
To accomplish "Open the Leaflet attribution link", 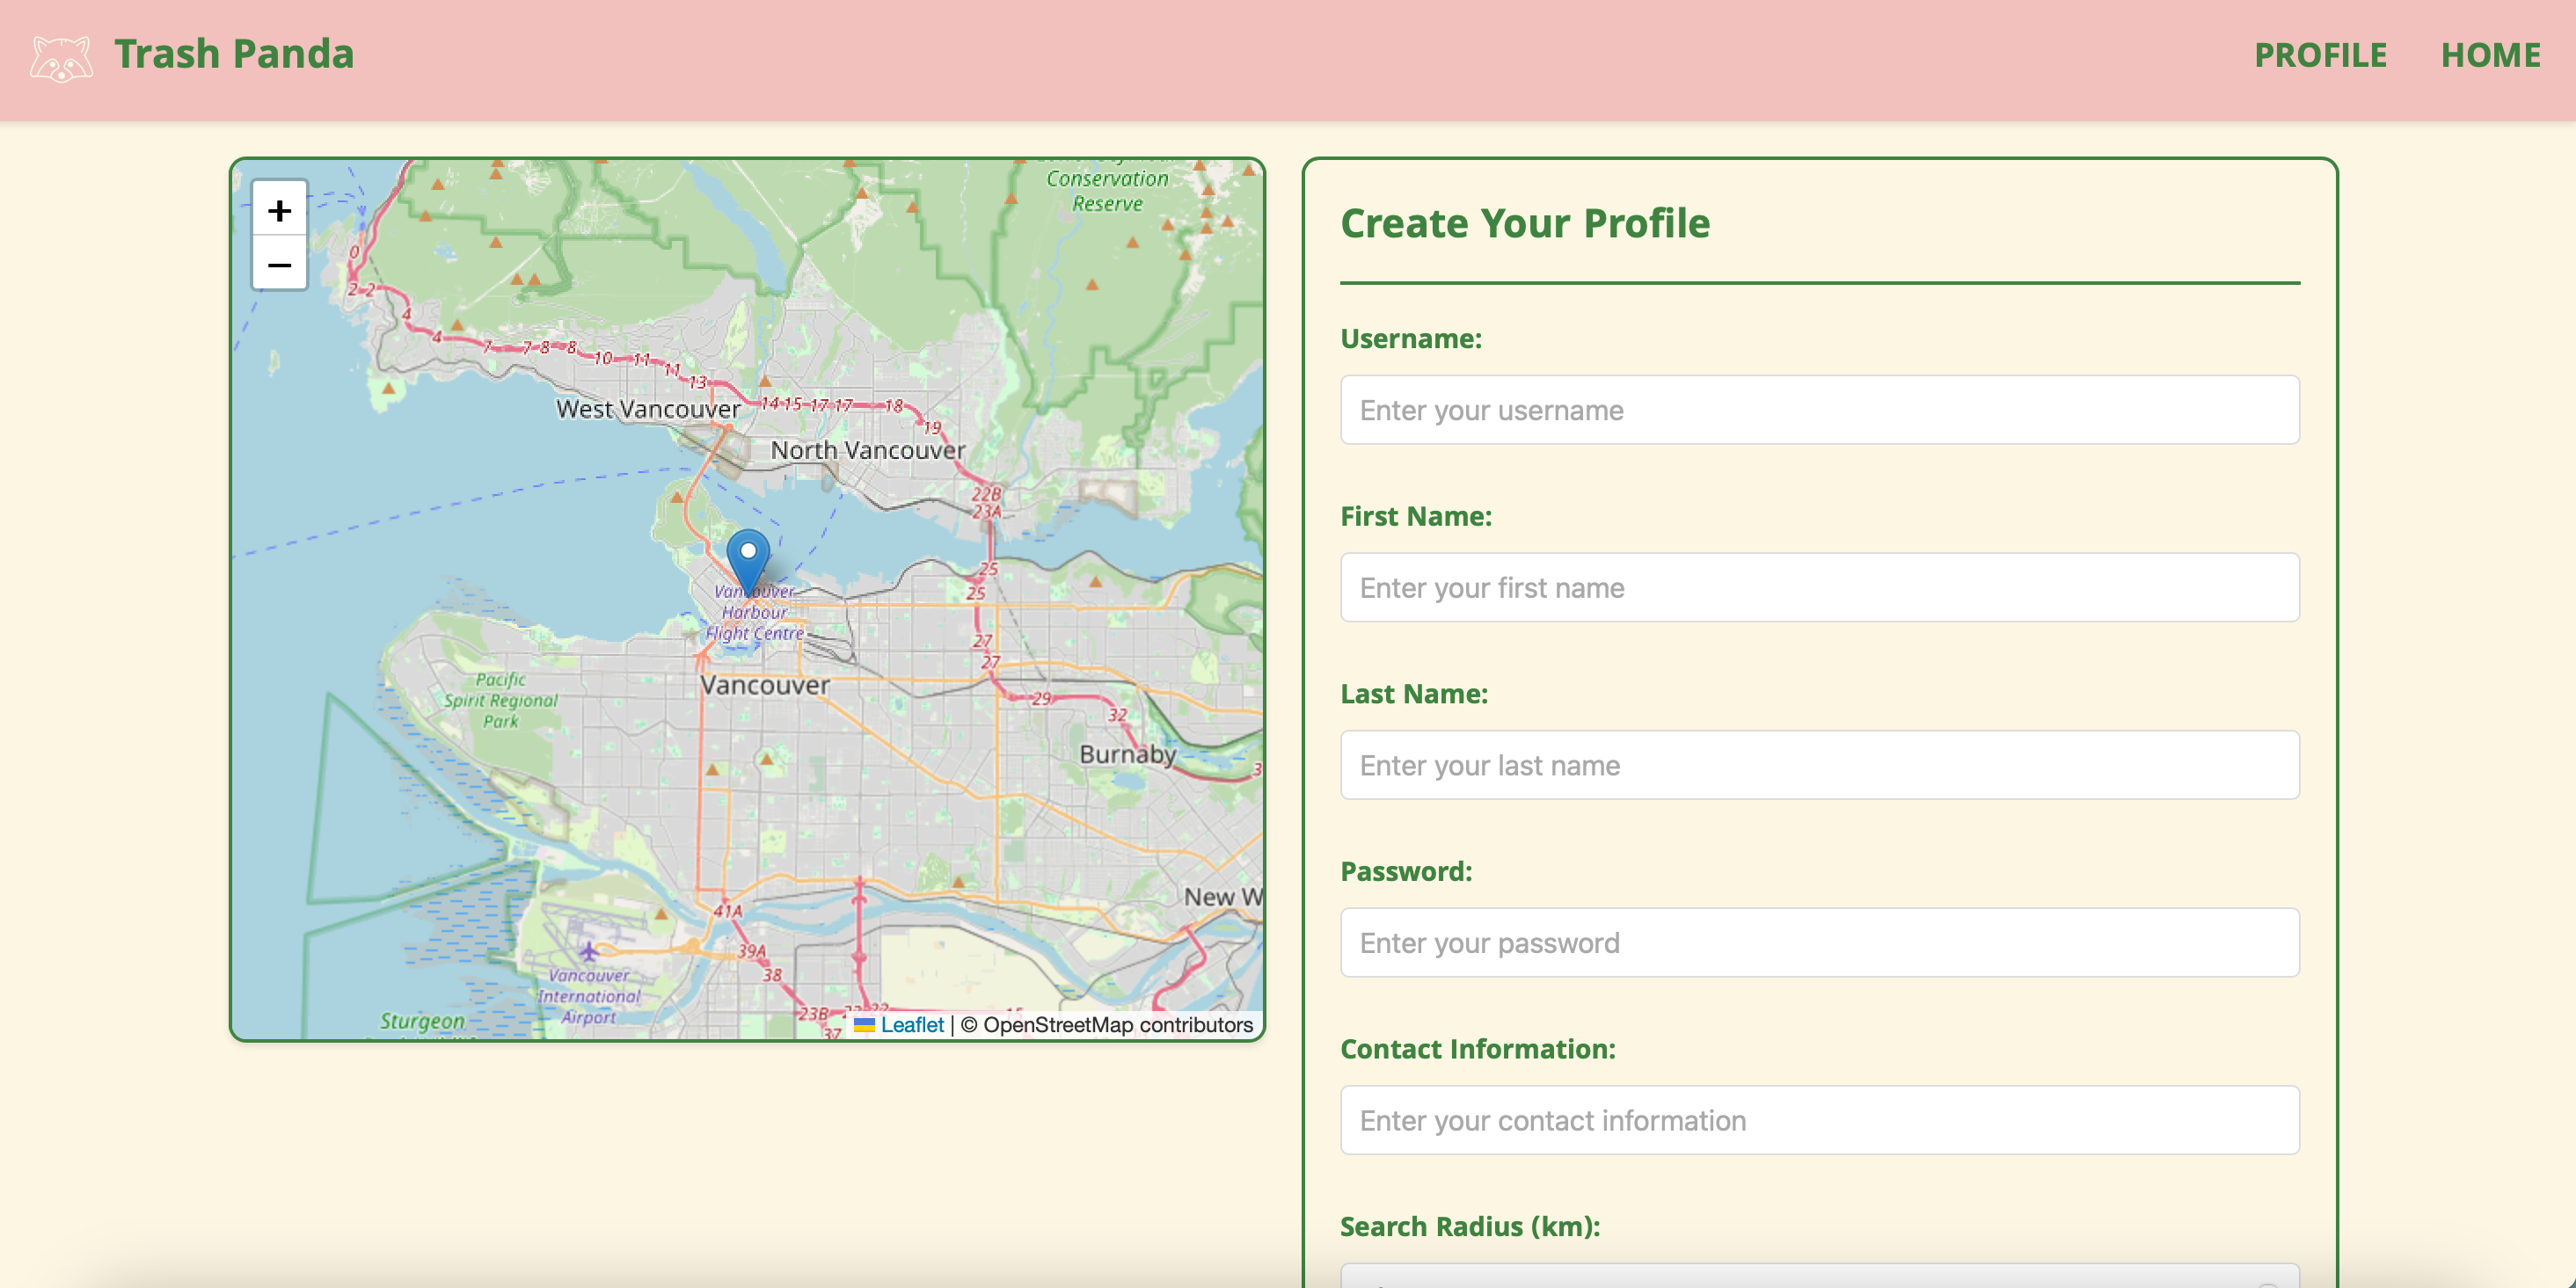I will click(x=911, y=1025).
